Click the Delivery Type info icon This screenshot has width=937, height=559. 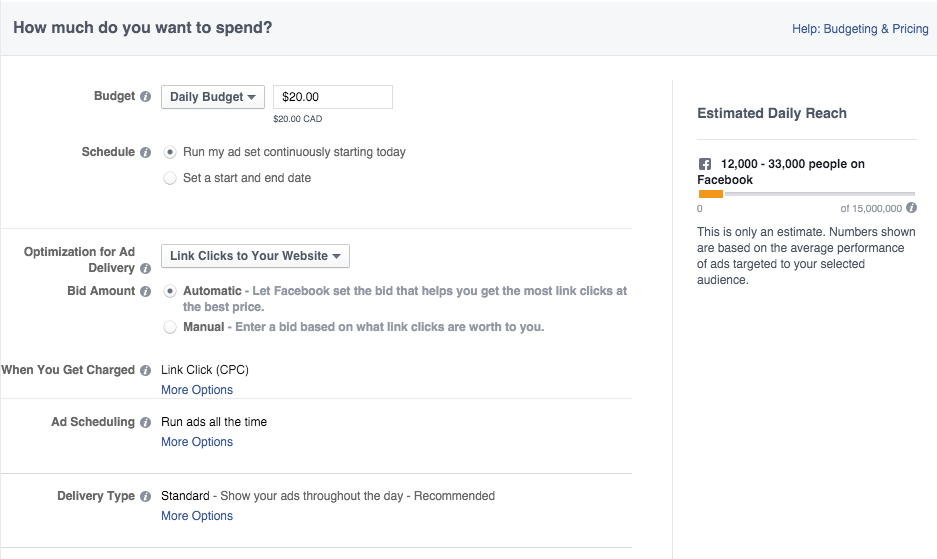146,496
